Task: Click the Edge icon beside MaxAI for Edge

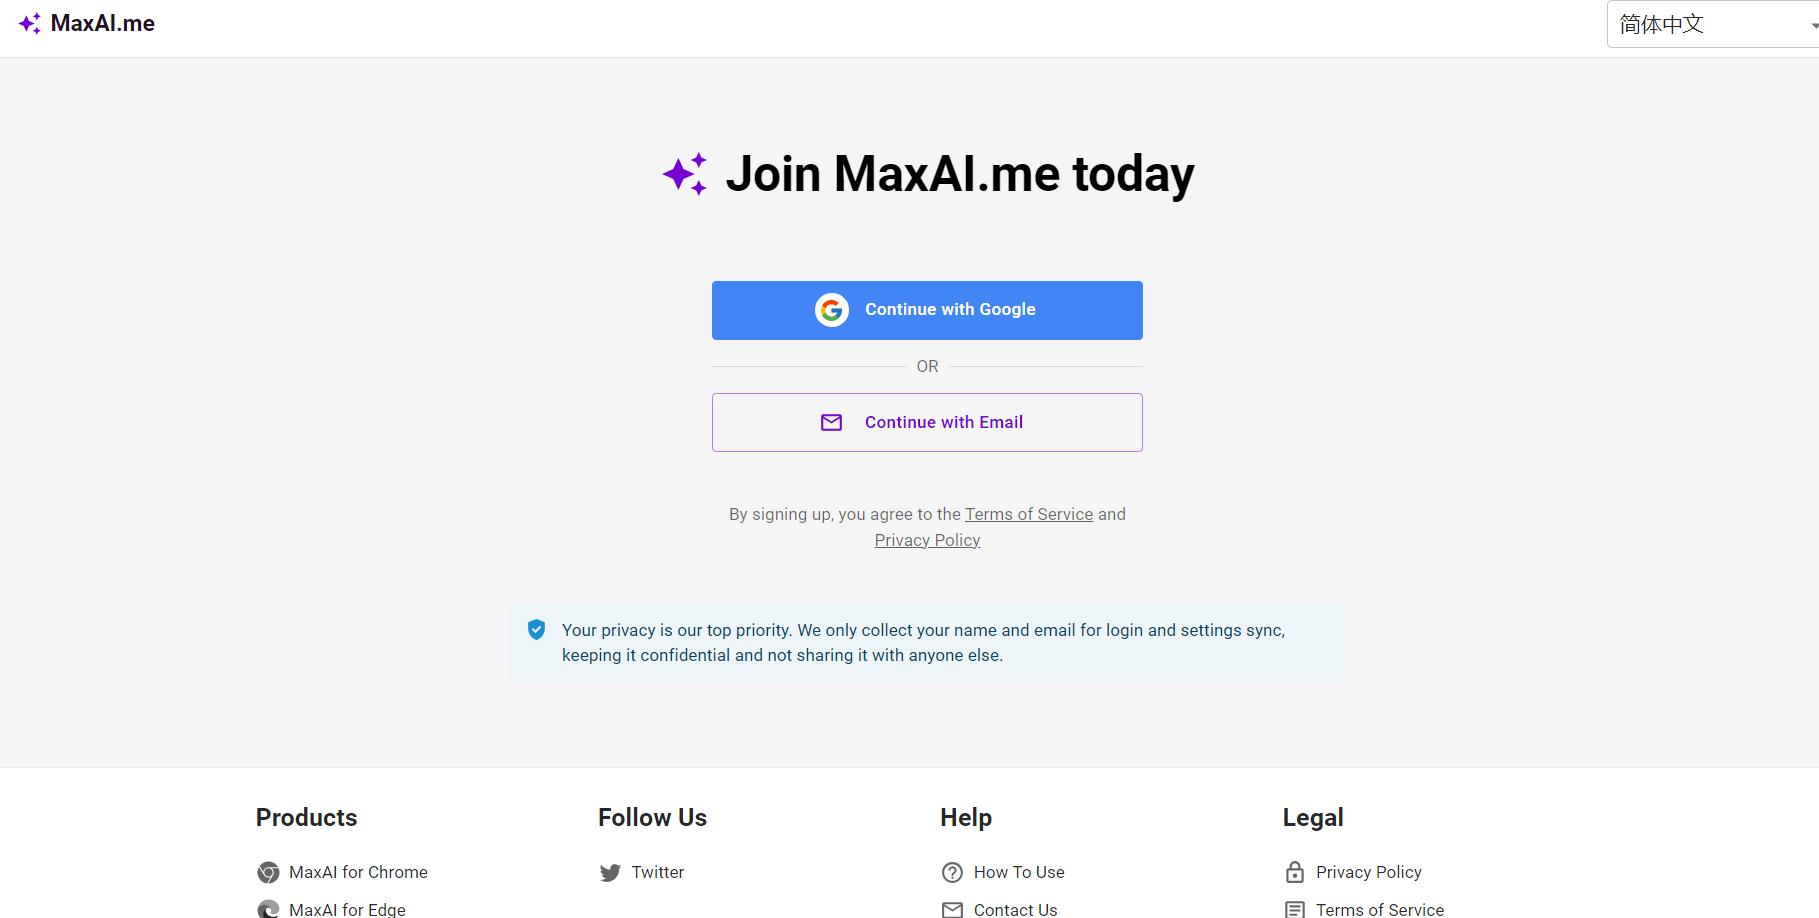Action: pos(268,909)
